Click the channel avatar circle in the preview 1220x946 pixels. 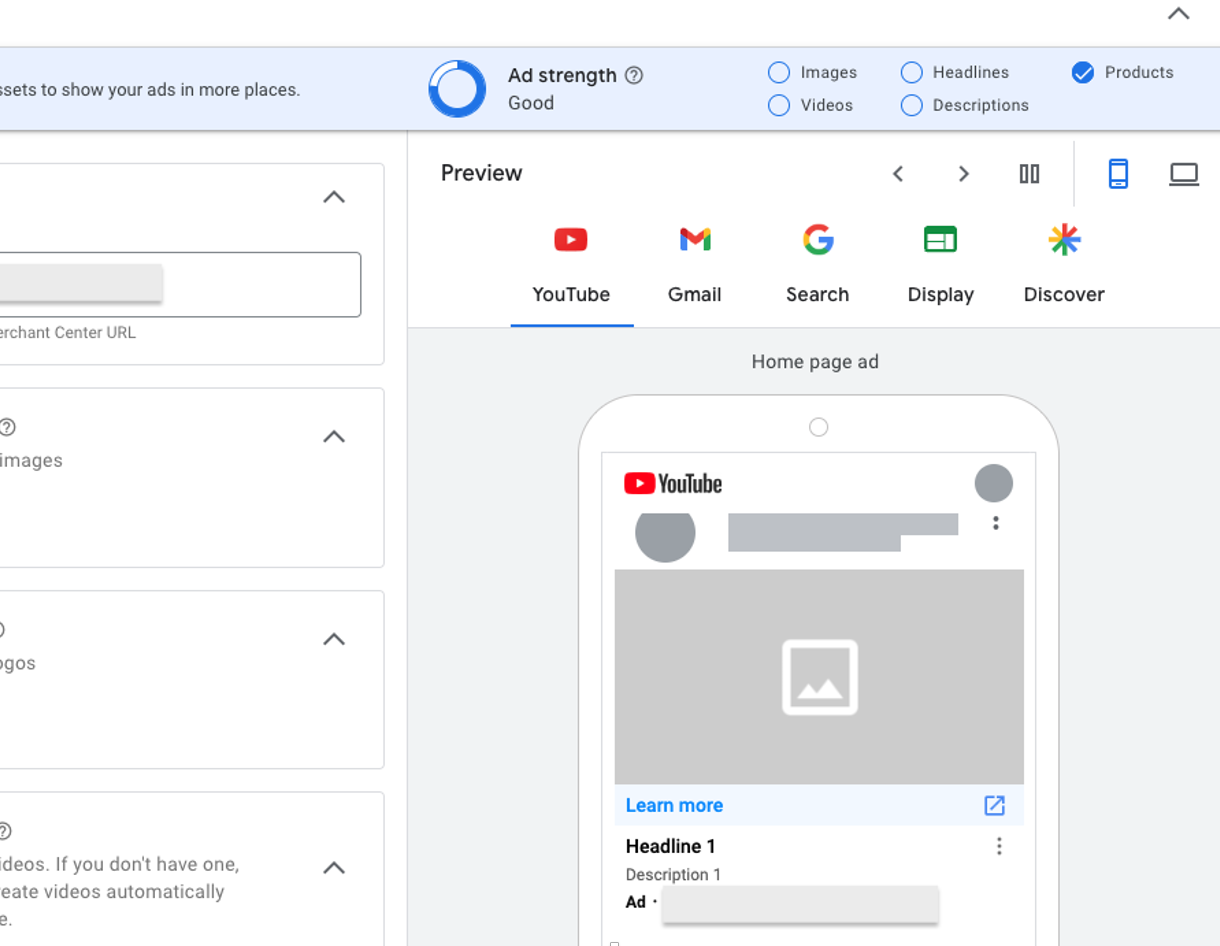pos(665,536)
